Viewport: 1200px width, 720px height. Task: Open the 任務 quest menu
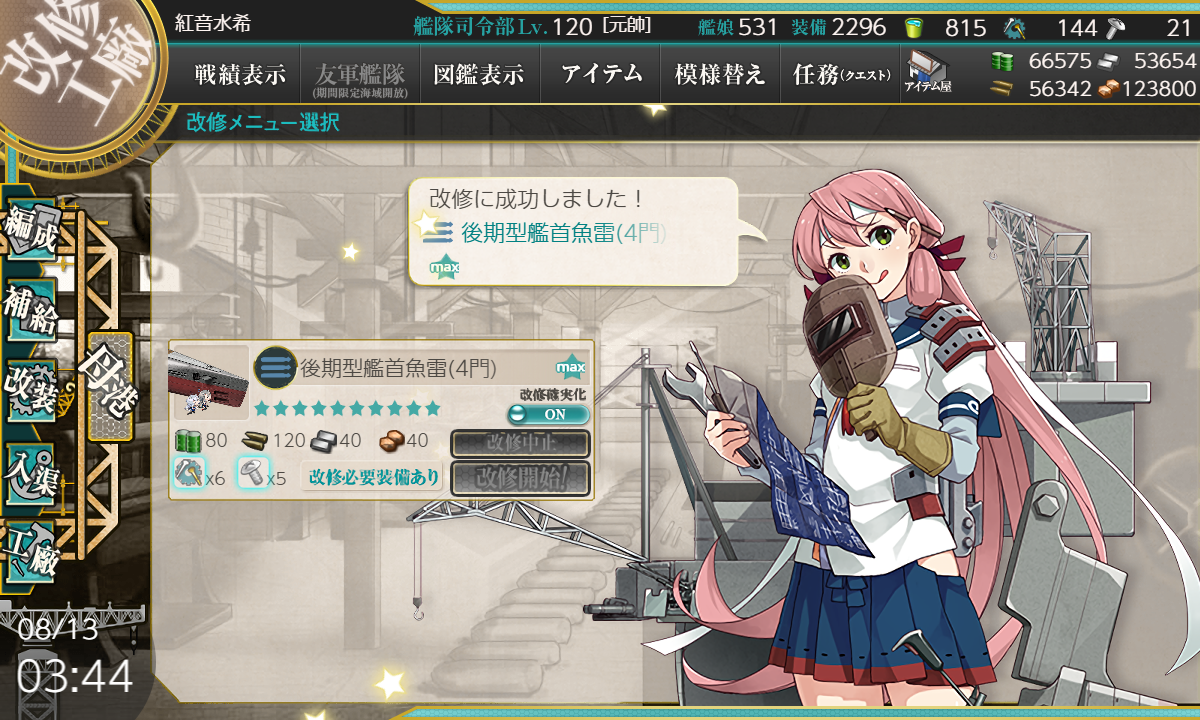click(840, 74)
